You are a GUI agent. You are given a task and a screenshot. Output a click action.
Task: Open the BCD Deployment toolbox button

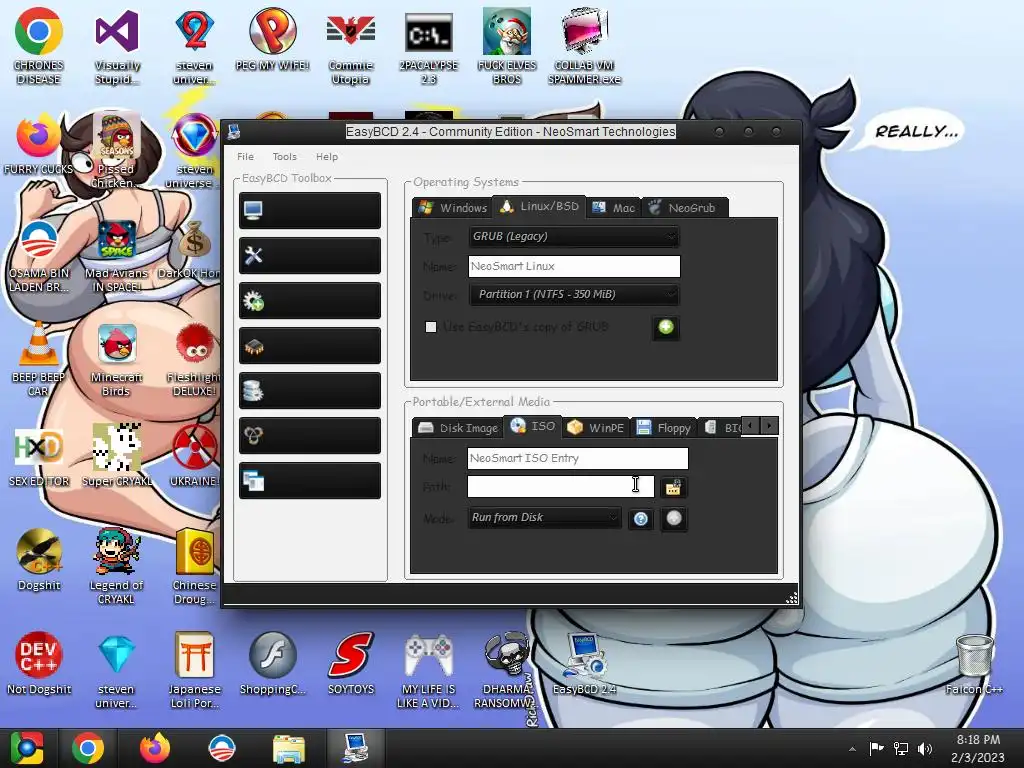(x=310, y=436)
